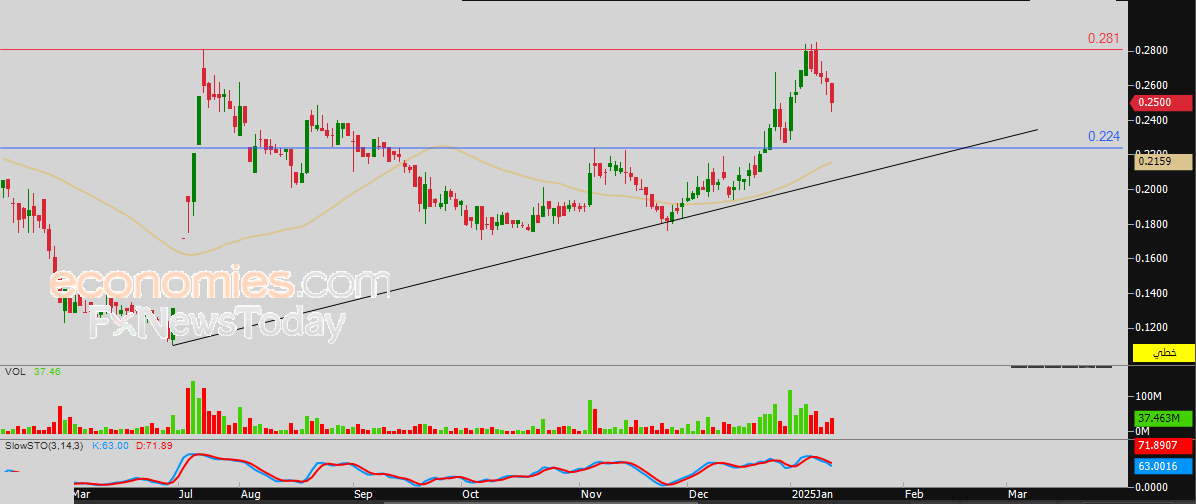Screen dimensions: 1196x504
Task: Select the red 0.2500 current price tag
Action: click(1159, 102)
